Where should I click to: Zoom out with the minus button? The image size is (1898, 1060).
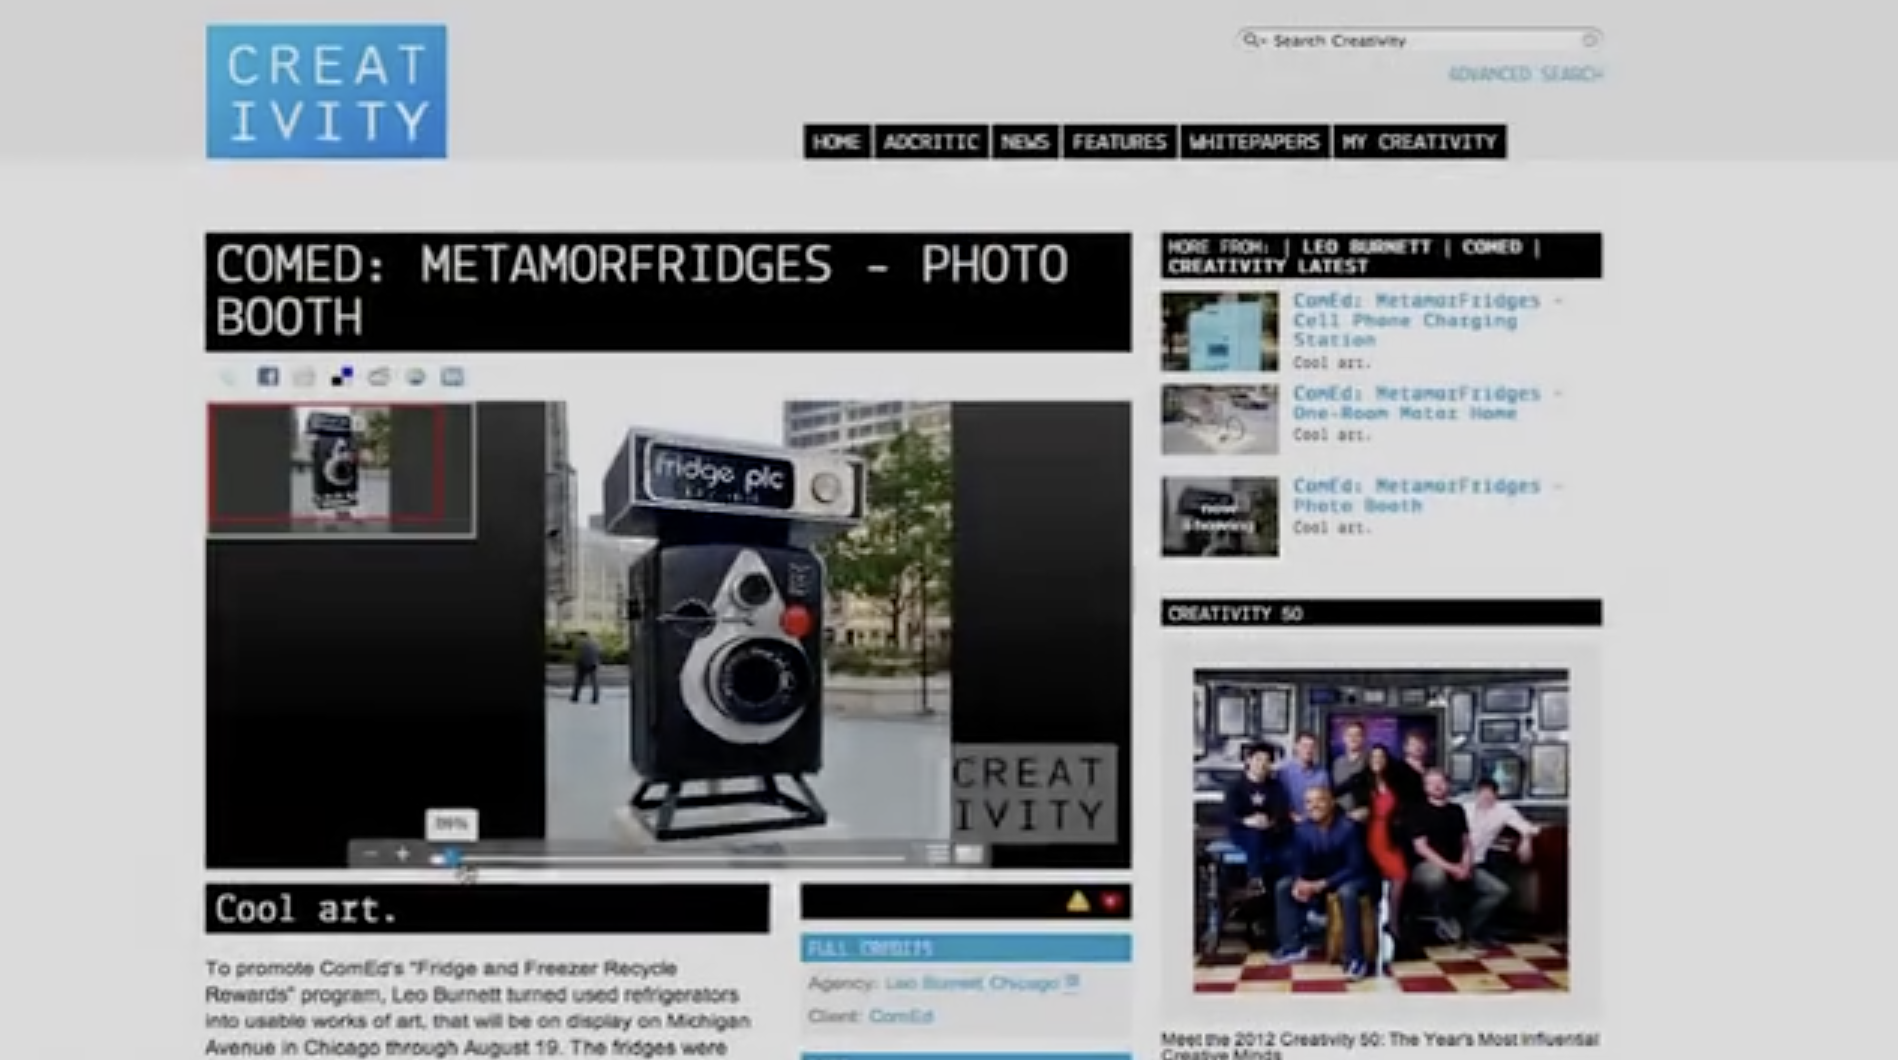click(x=370, y=854)
